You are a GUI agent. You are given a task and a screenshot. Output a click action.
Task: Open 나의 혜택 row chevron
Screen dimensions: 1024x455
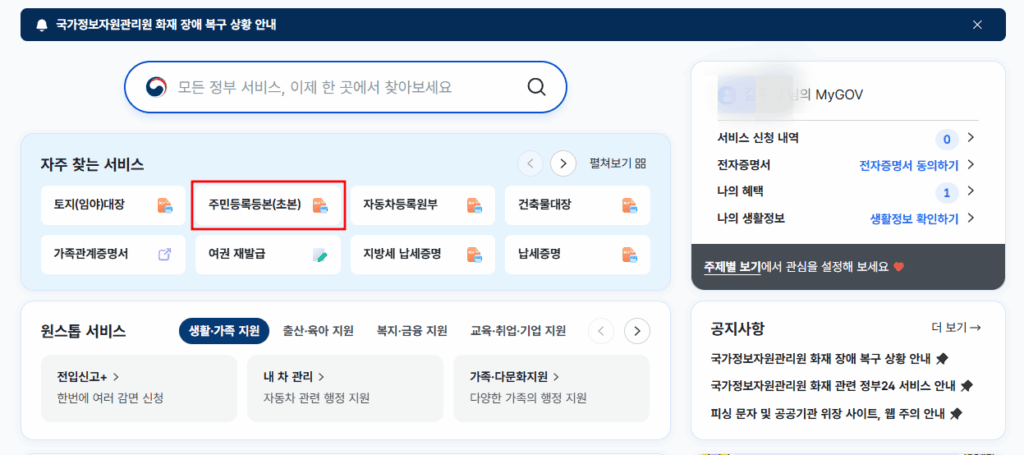click(x=971, y=191)
